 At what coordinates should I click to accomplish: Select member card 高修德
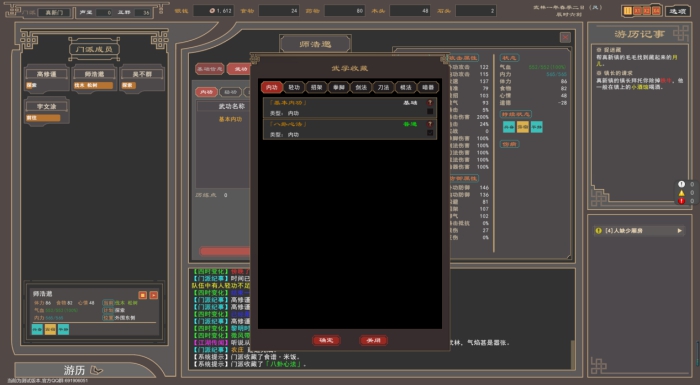[x=46, y=79]
